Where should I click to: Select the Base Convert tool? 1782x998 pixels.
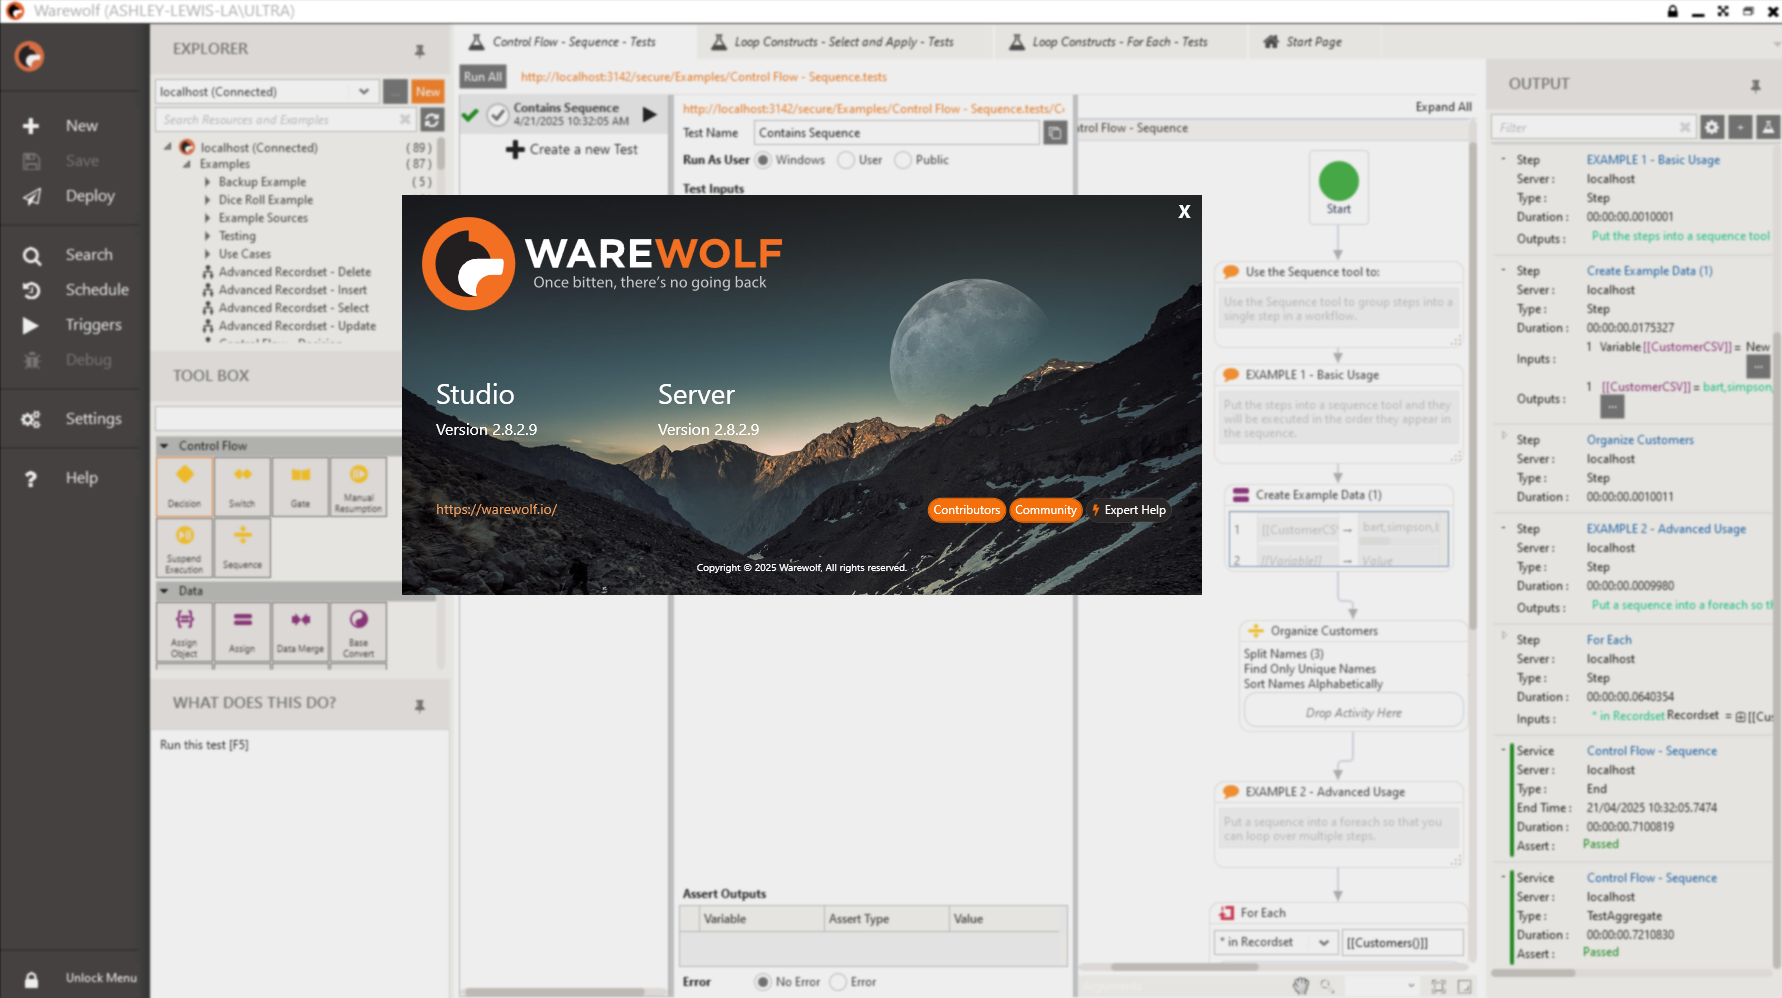[x=358, y=633]
